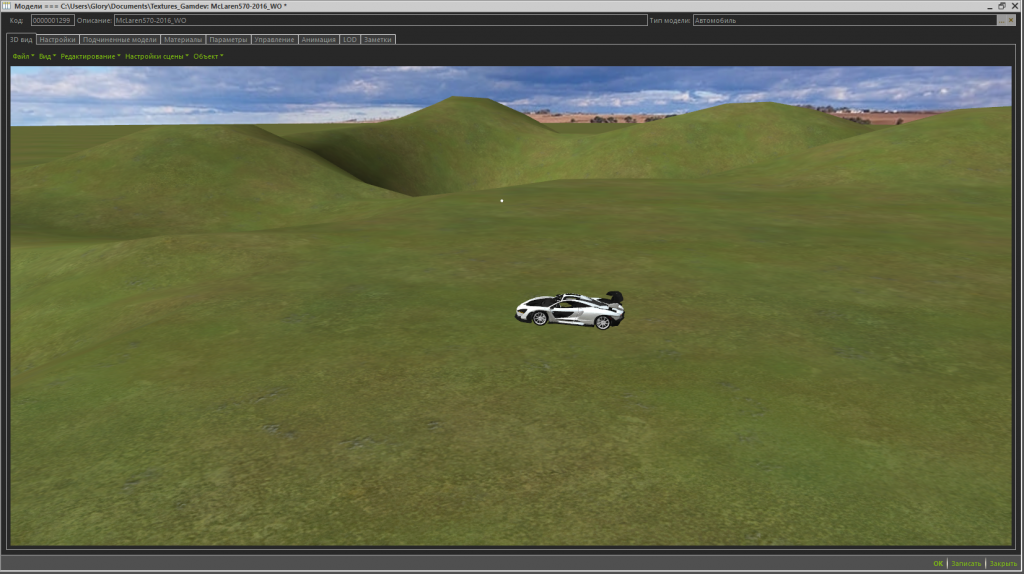The image size is (1024, 574).
Task: Minimize the Модели window
Action: [990, 6]
